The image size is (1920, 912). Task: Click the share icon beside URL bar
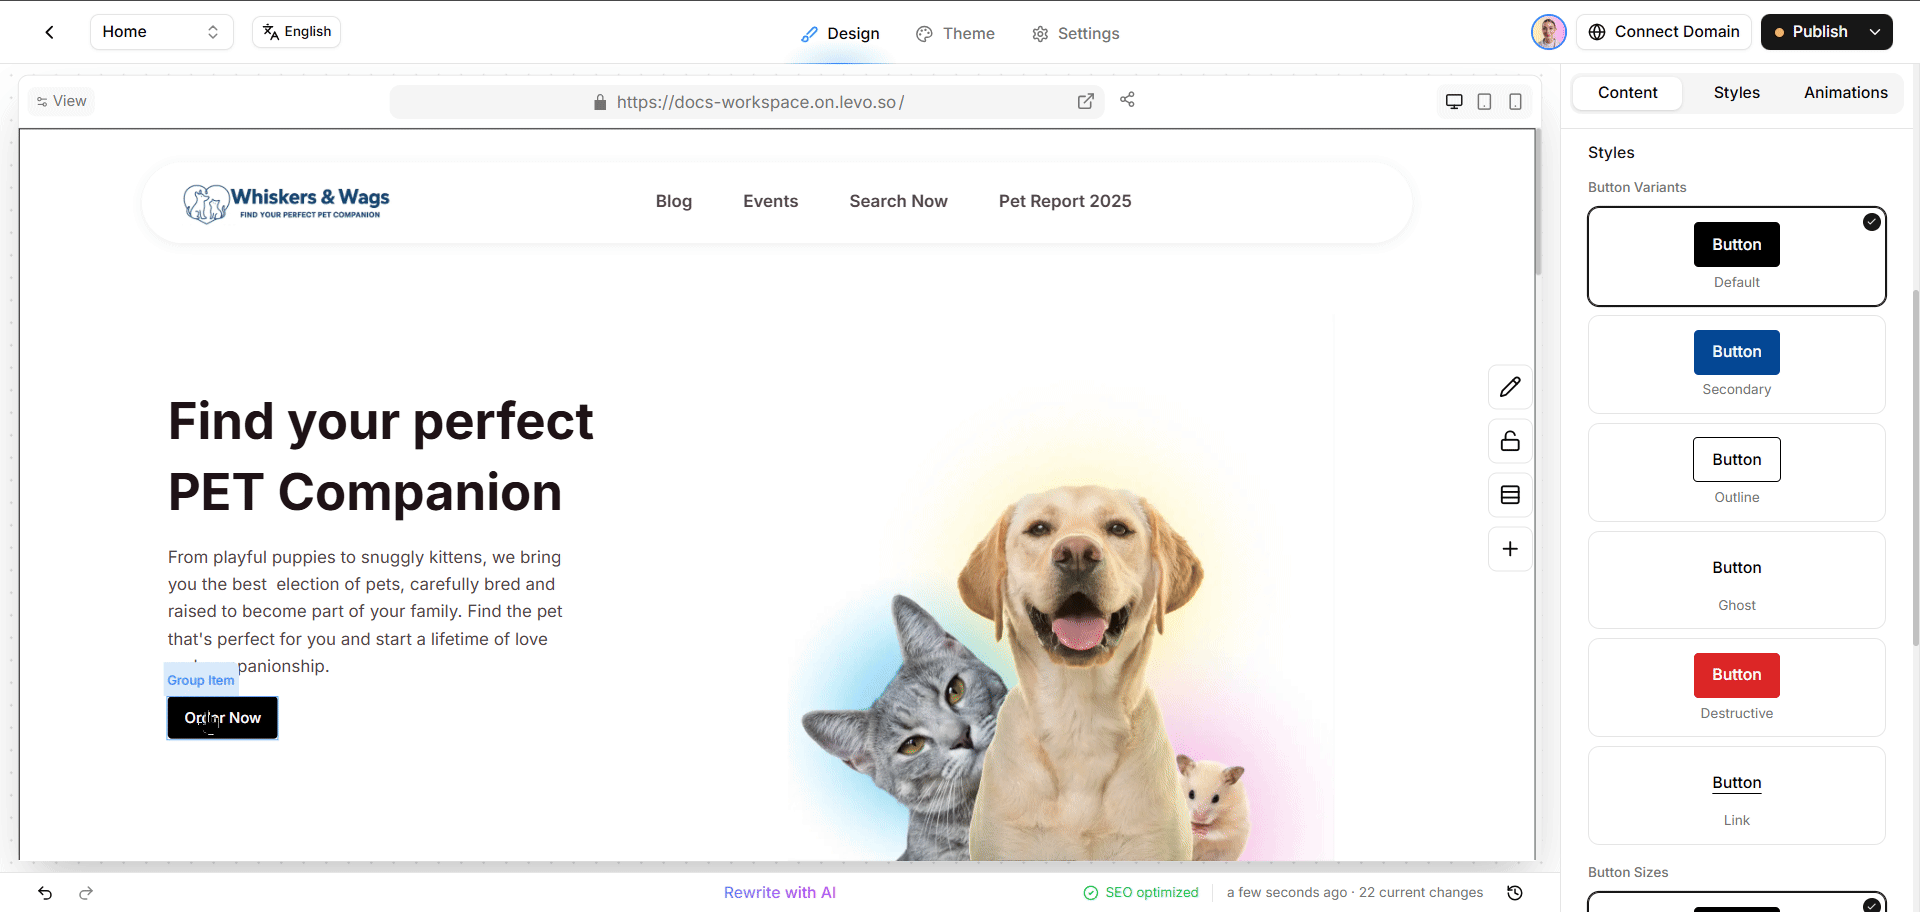1127,100
